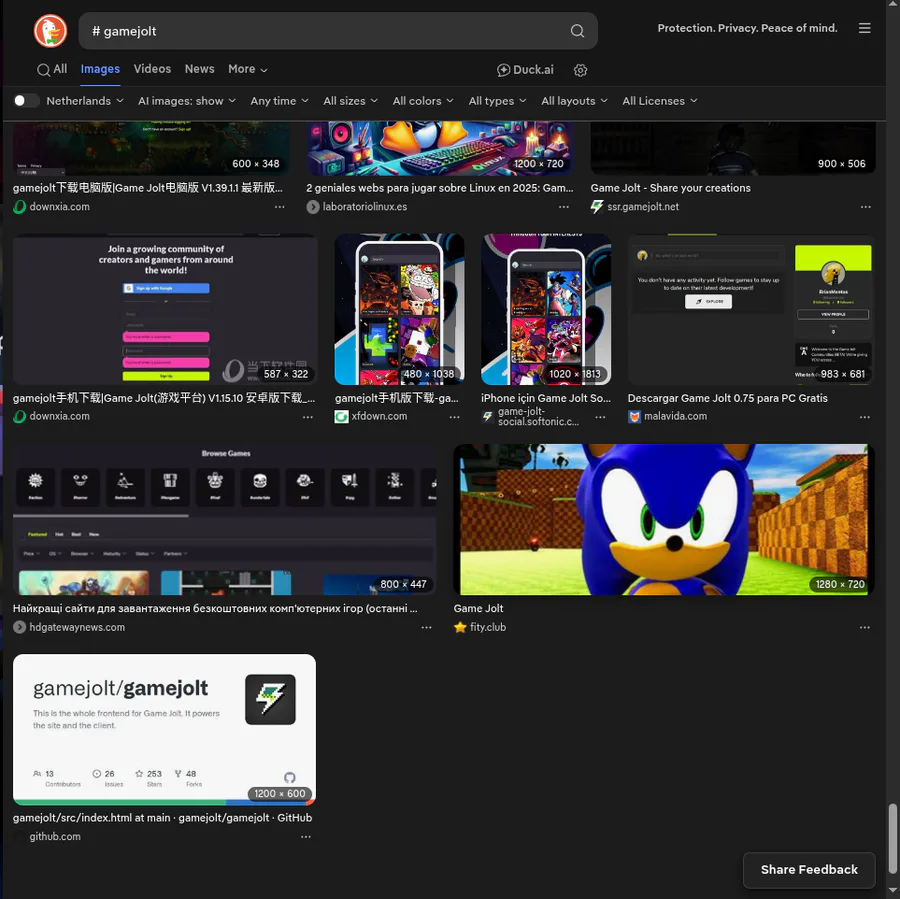Click the Share Feedback button
This screenshot has width=900, height=899.
(809, 870)
